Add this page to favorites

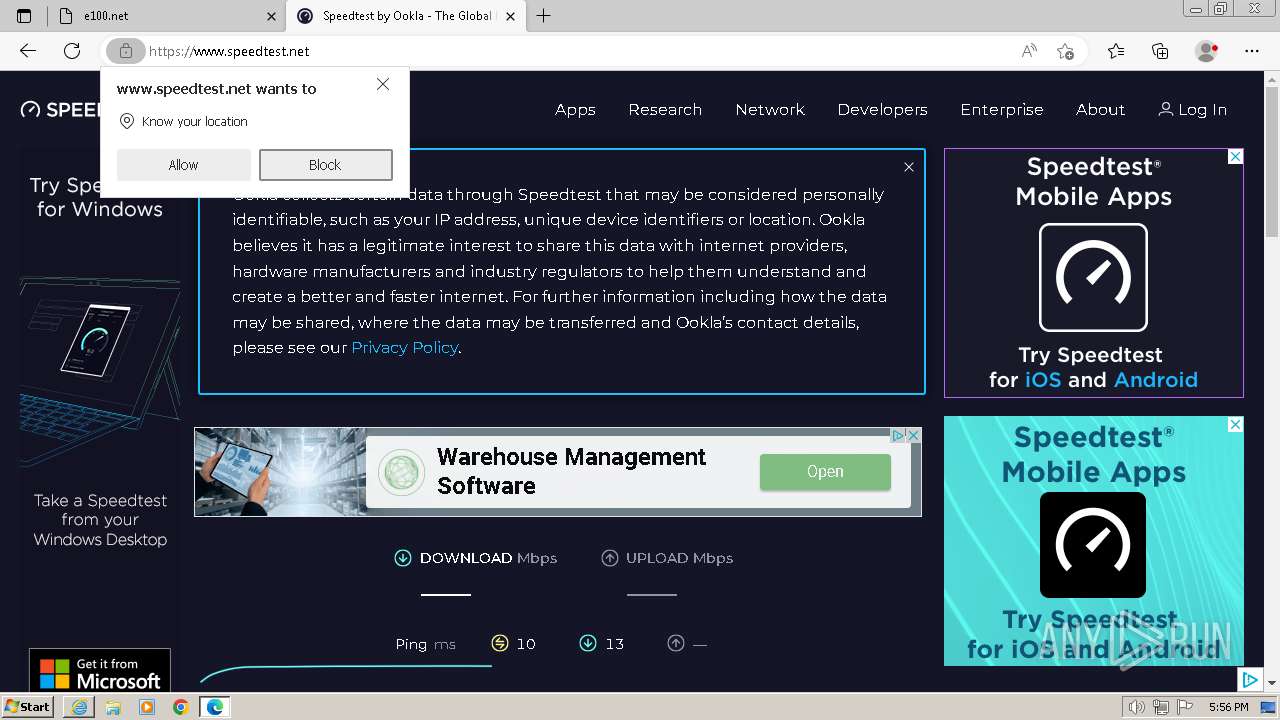click(x=1066, y=51)
